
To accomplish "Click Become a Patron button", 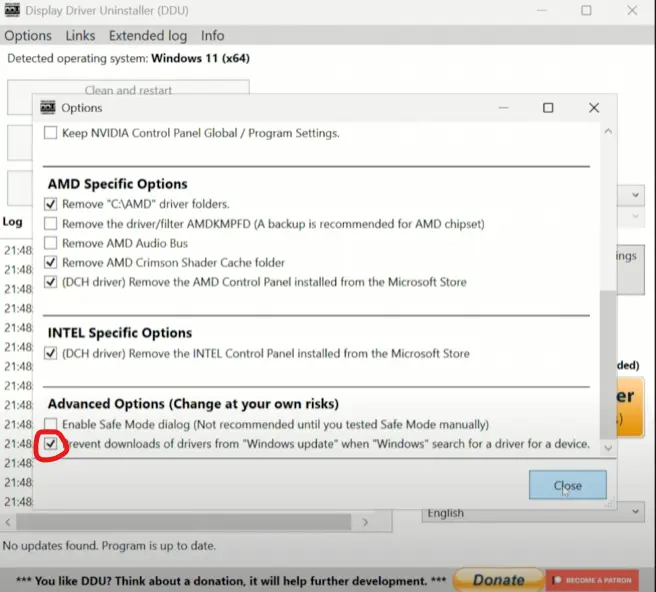I will point(592,580).
